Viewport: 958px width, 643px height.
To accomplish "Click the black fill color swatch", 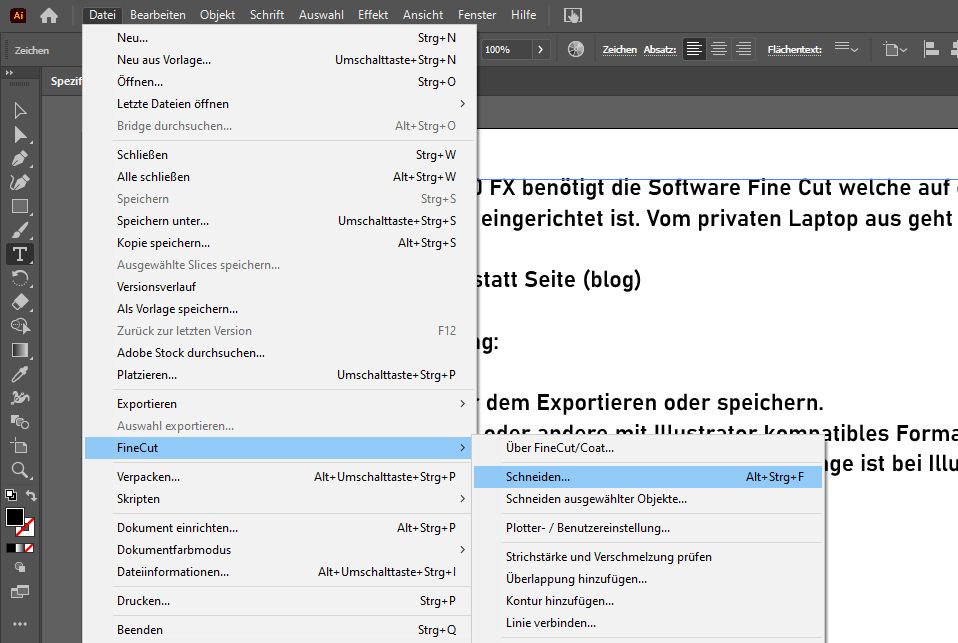I will (14, 517).
